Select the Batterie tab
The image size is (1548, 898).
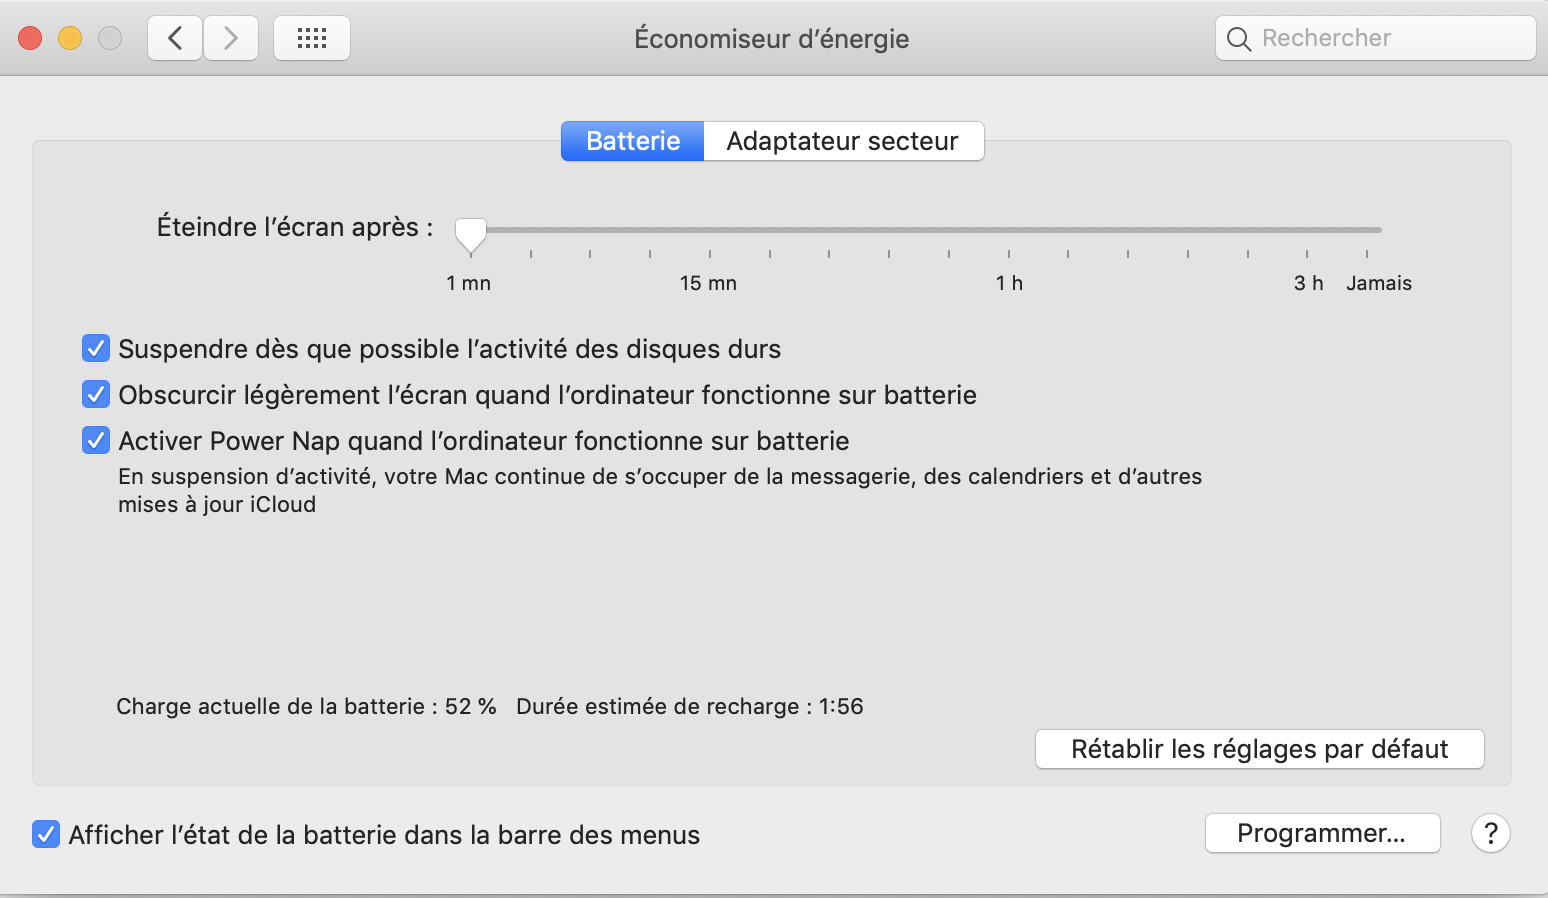[632, 141]
